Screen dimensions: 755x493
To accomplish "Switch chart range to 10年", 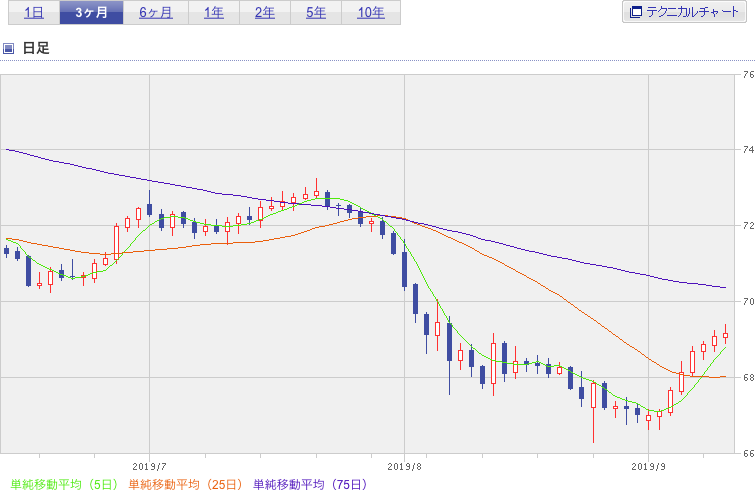I will coord(371,13).
